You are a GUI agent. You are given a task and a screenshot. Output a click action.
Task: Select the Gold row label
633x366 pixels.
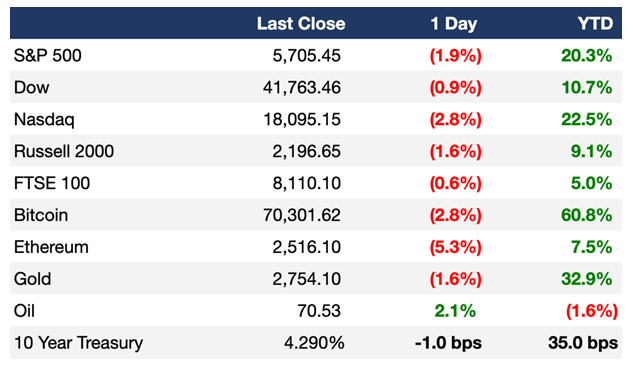coord(32,279)
